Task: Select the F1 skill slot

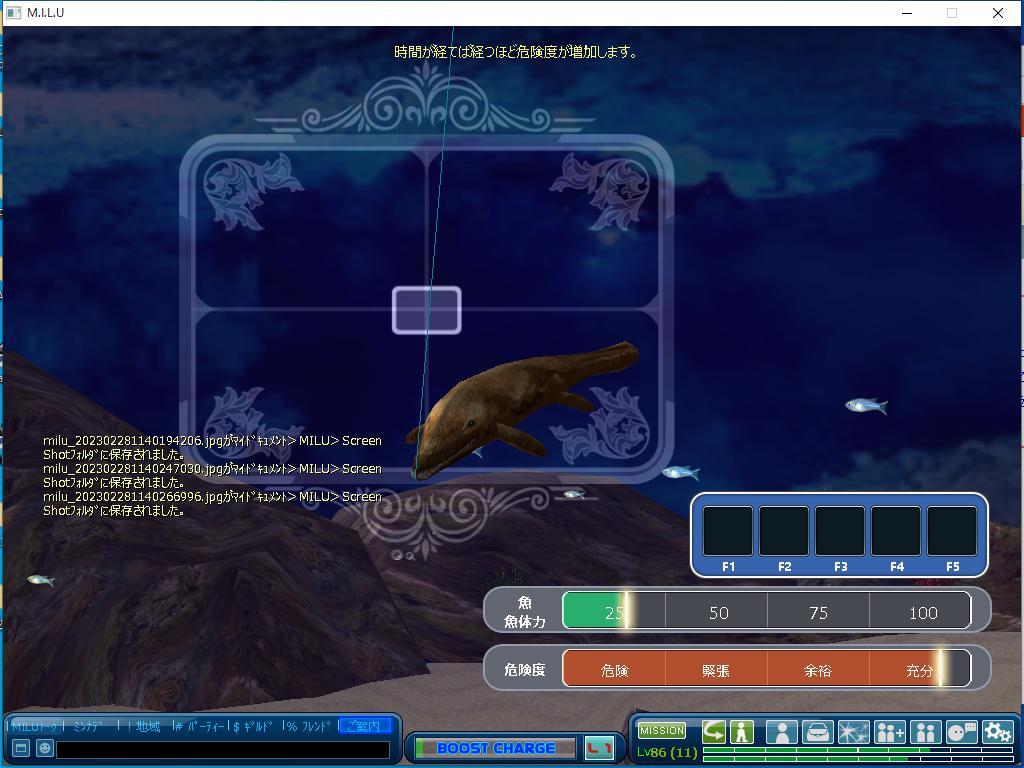Action: click(728, 531)
